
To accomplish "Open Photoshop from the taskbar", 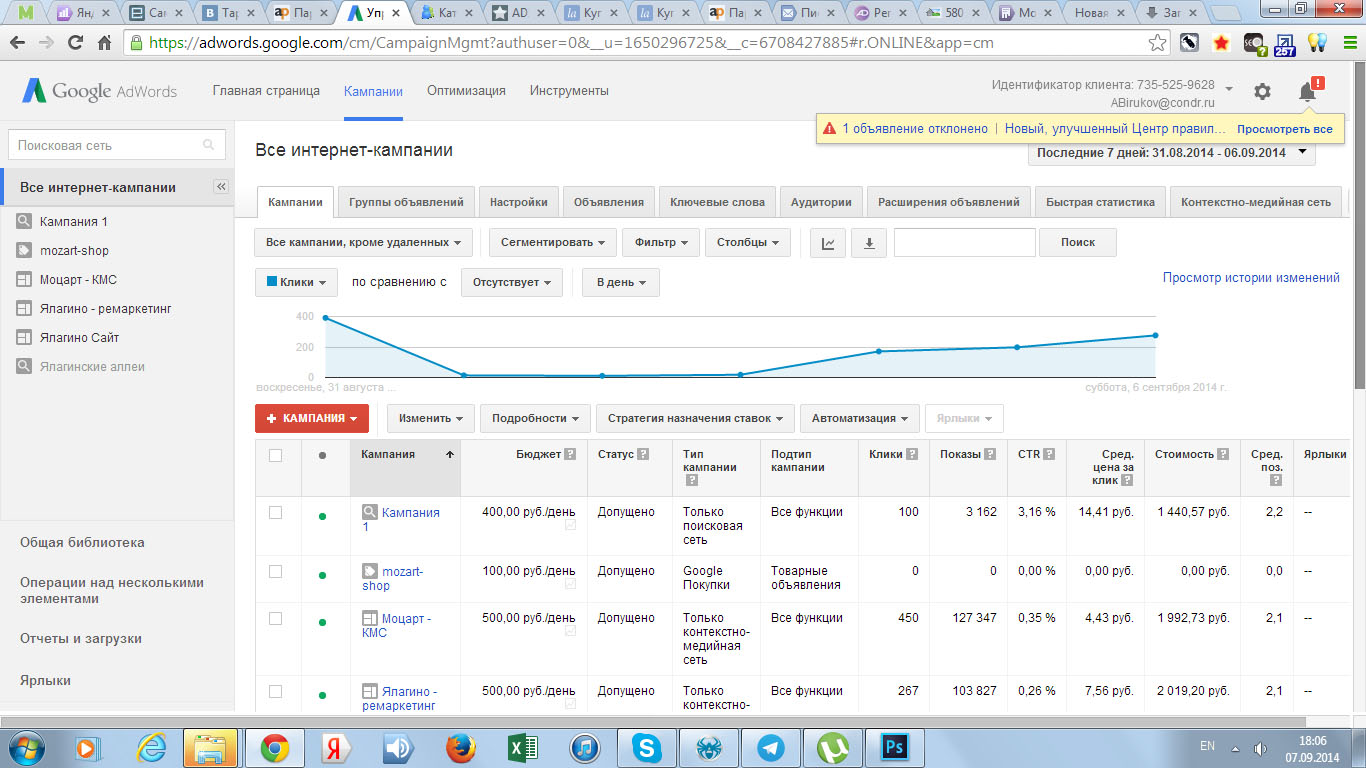I will click(893, 748).
